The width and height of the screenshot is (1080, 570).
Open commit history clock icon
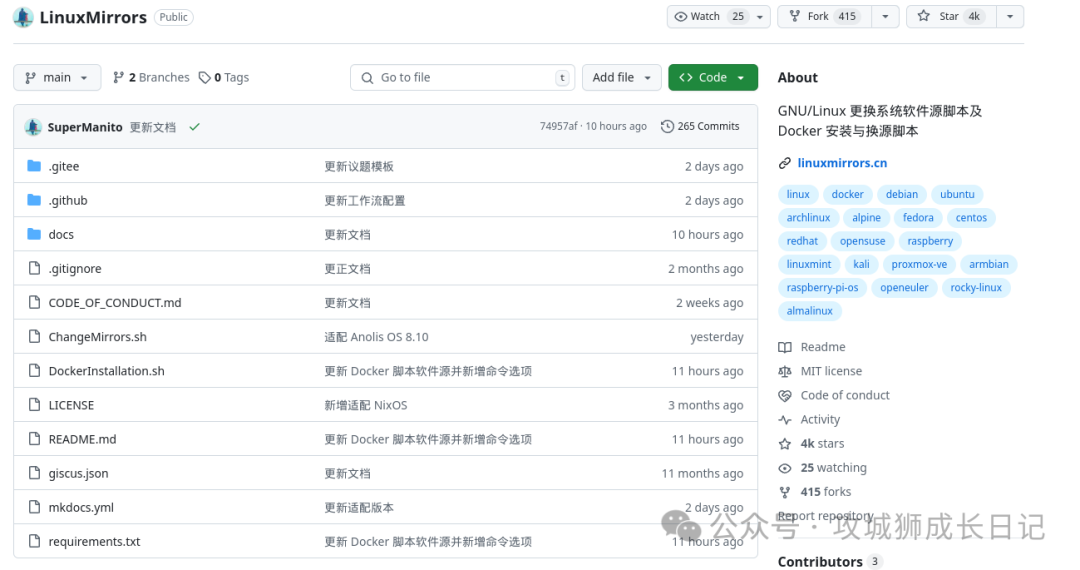click(x=667, y=126)
